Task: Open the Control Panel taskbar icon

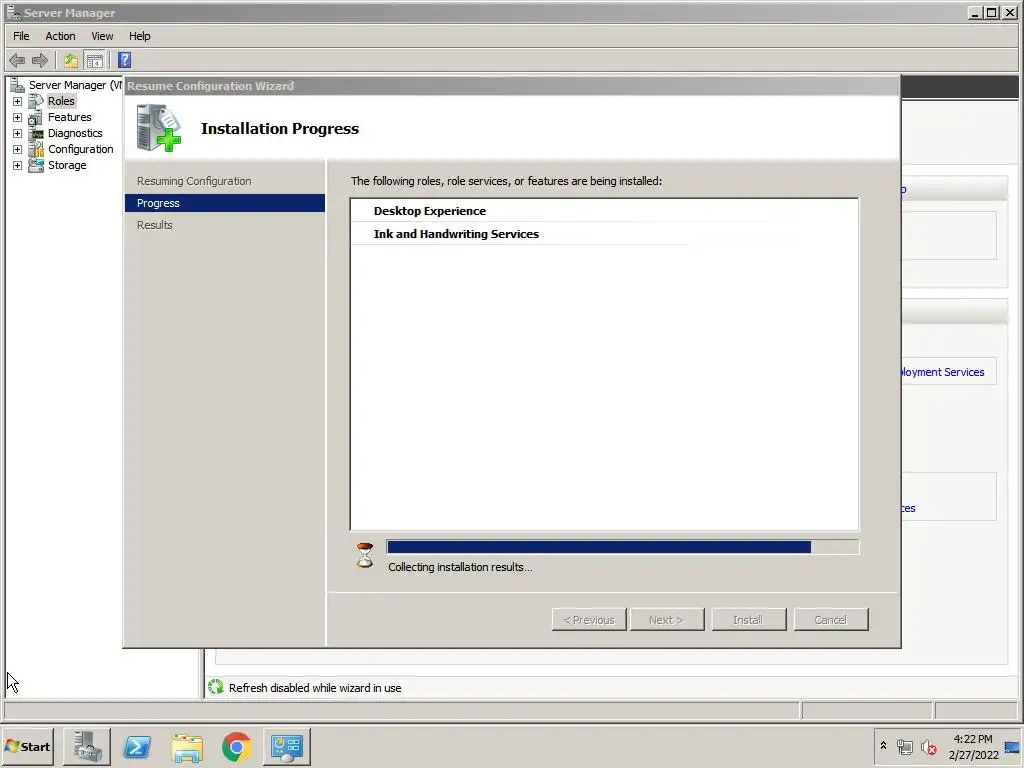Action: 287,746
